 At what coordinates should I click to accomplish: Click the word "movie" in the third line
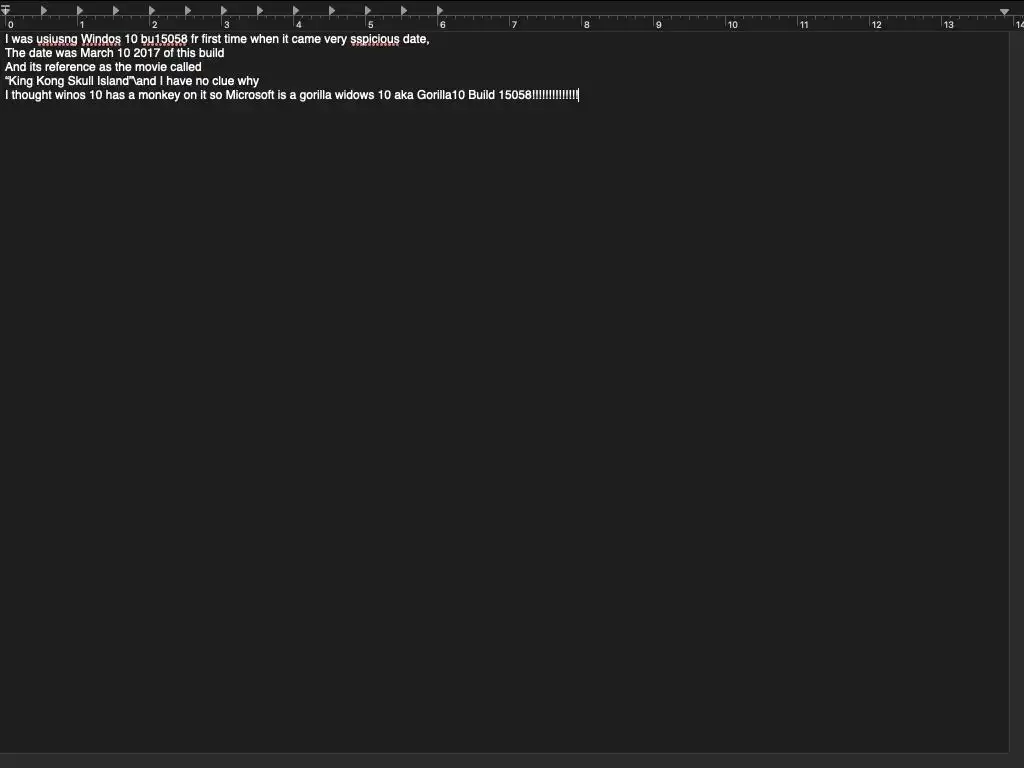[x=151, y=67]
